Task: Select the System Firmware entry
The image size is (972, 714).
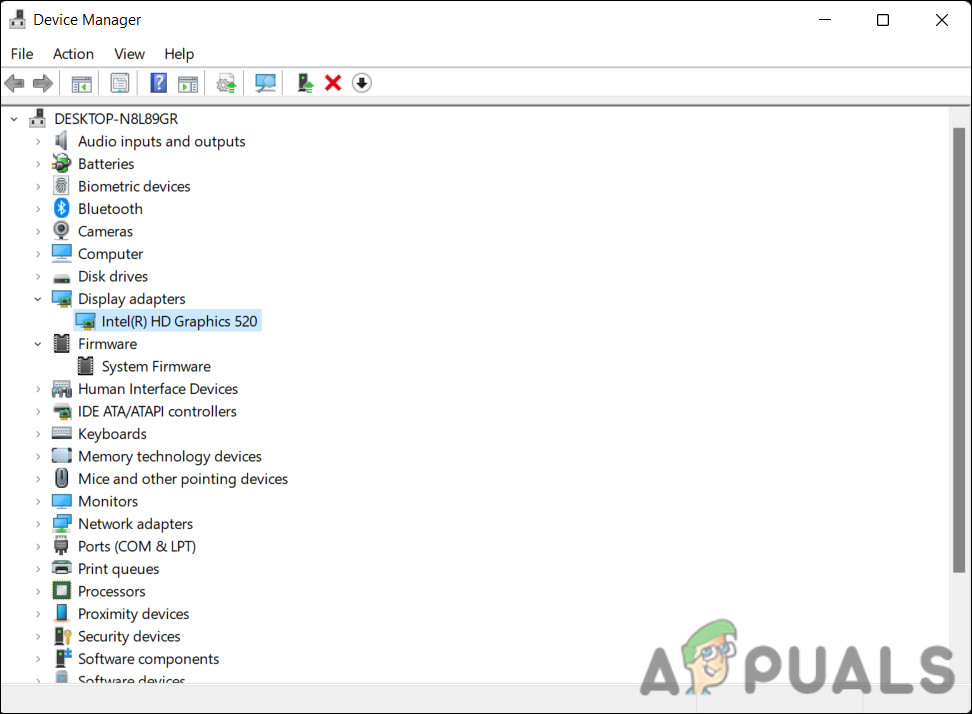Action: pyautogui.click(x=156, y=366)
